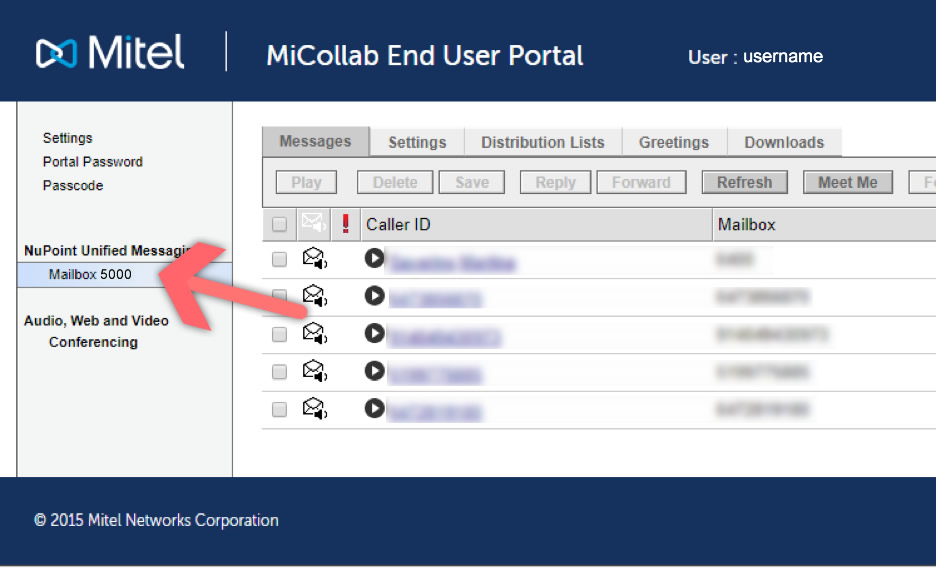Refresh the message list

pos(744,182)
